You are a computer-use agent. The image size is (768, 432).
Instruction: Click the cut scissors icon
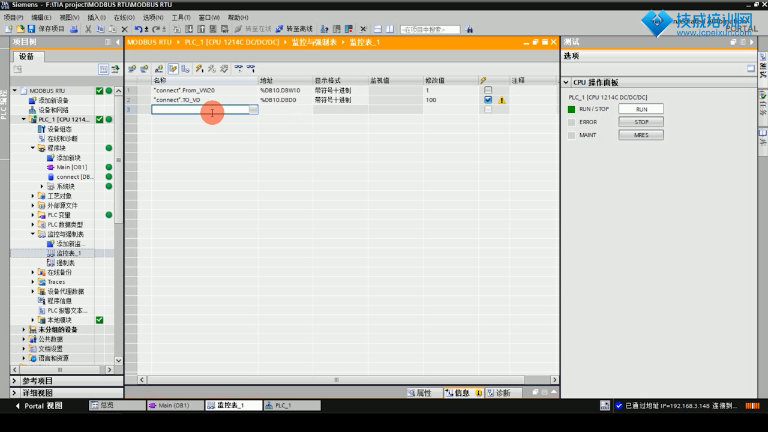point(88,29)
